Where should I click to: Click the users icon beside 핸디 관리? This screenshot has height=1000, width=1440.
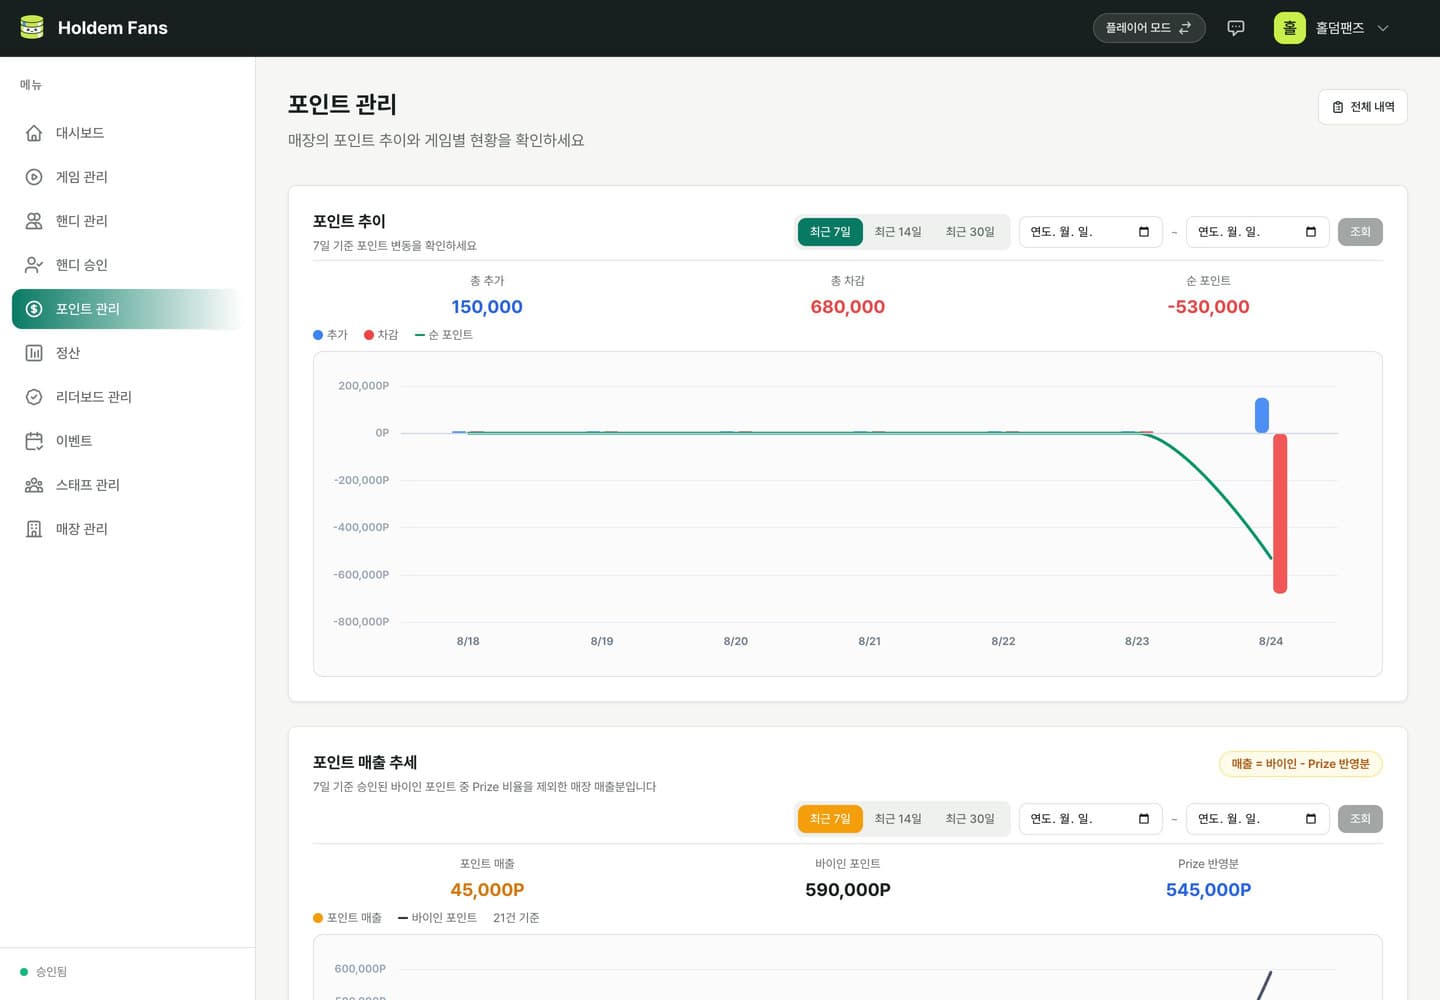(x=34, y=221)
